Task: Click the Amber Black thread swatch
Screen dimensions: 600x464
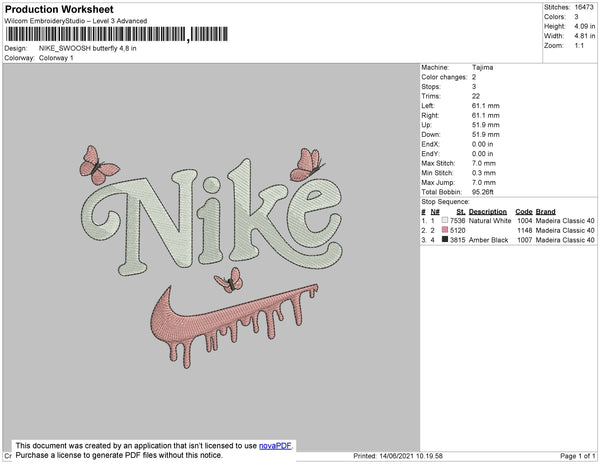Action: (x=445, y=239)
